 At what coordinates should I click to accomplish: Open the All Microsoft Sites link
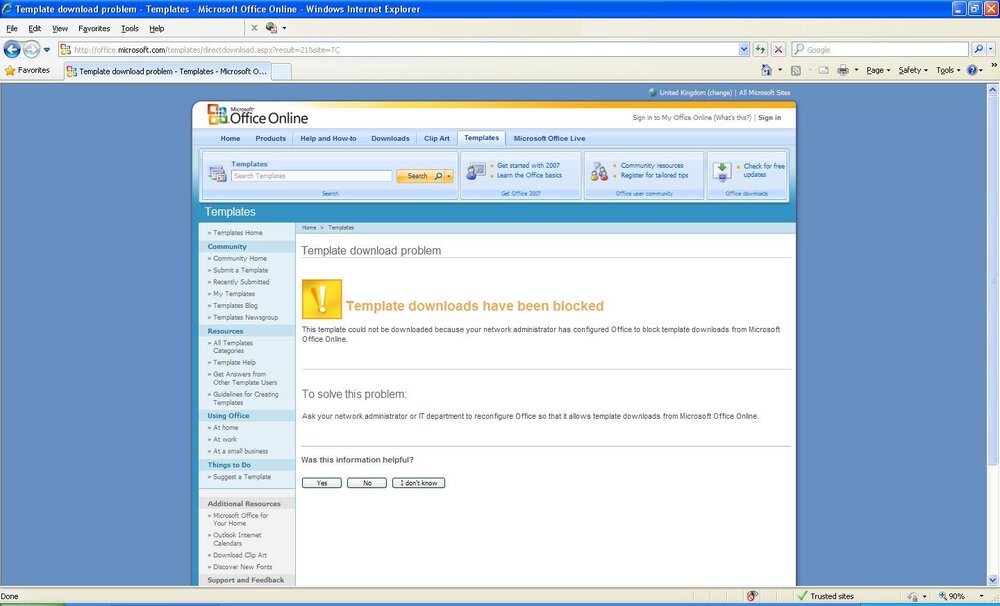point(764,92)
